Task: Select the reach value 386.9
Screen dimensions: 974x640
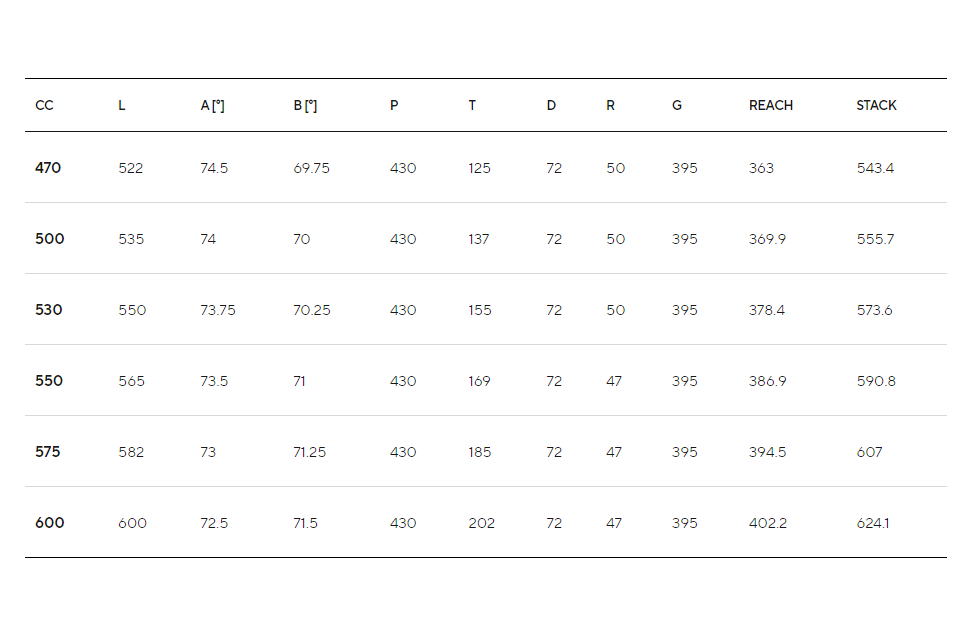Action: (x=767, y=382)
